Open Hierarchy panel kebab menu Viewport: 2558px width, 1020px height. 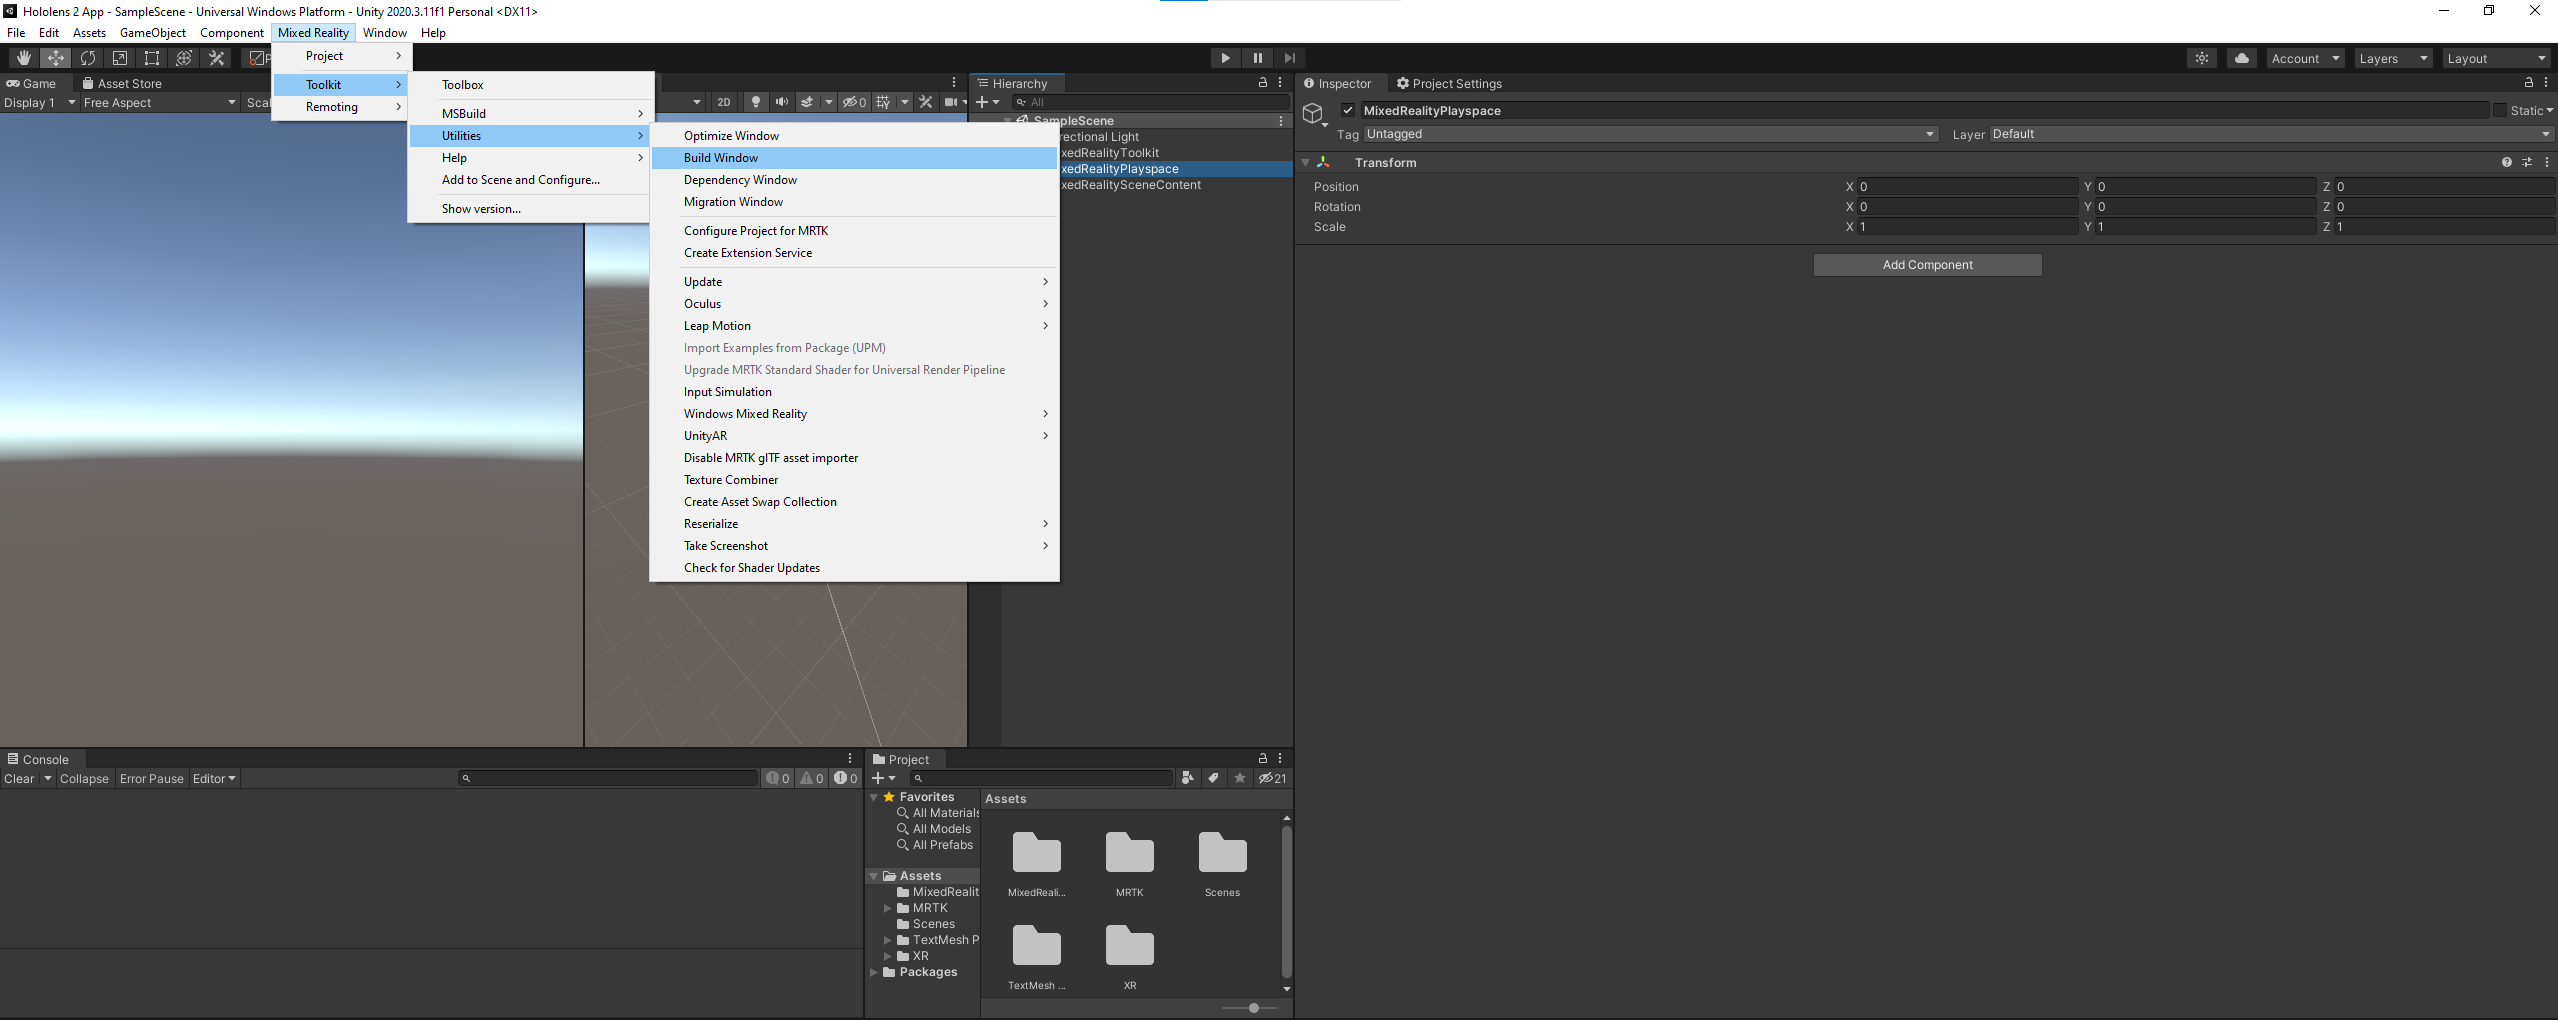coord(1280,83)
